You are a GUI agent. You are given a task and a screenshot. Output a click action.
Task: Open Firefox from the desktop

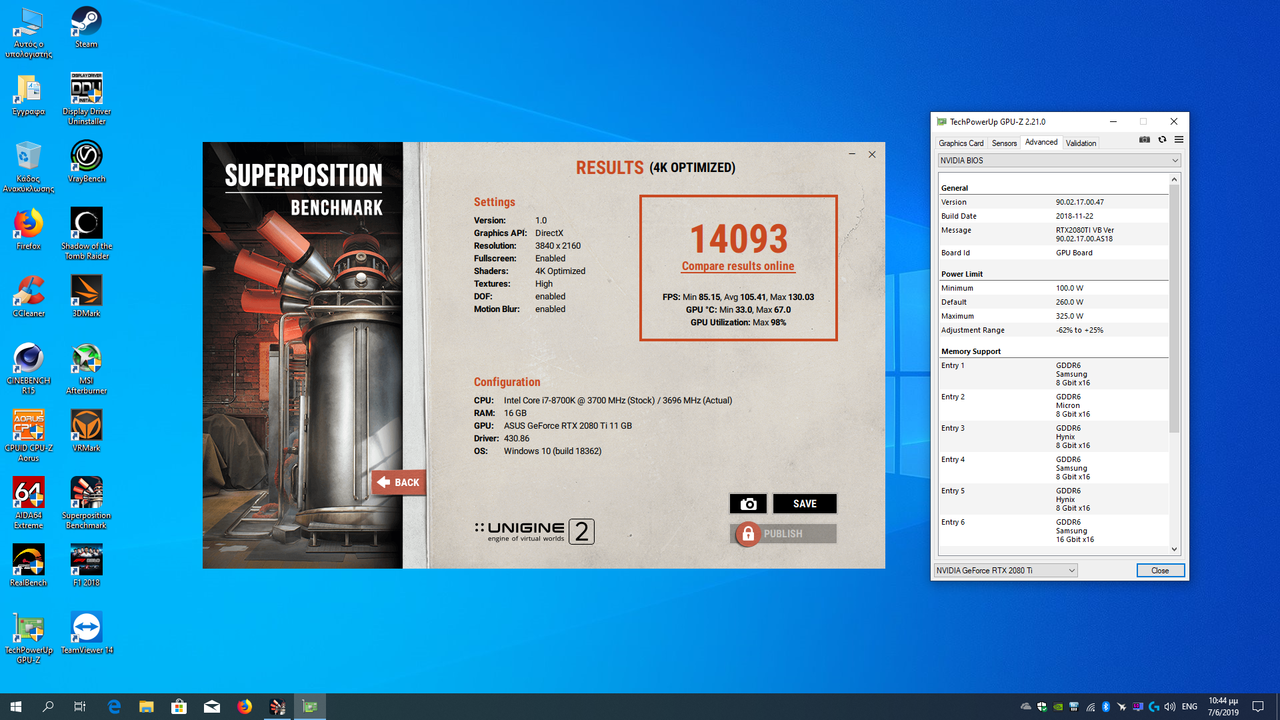pyautogui.click(x=28, y=229)
